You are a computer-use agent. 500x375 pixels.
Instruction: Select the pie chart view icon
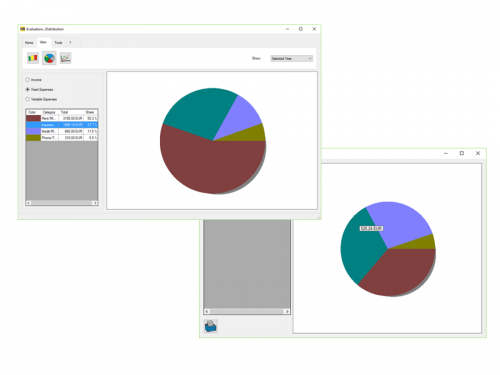49,58
